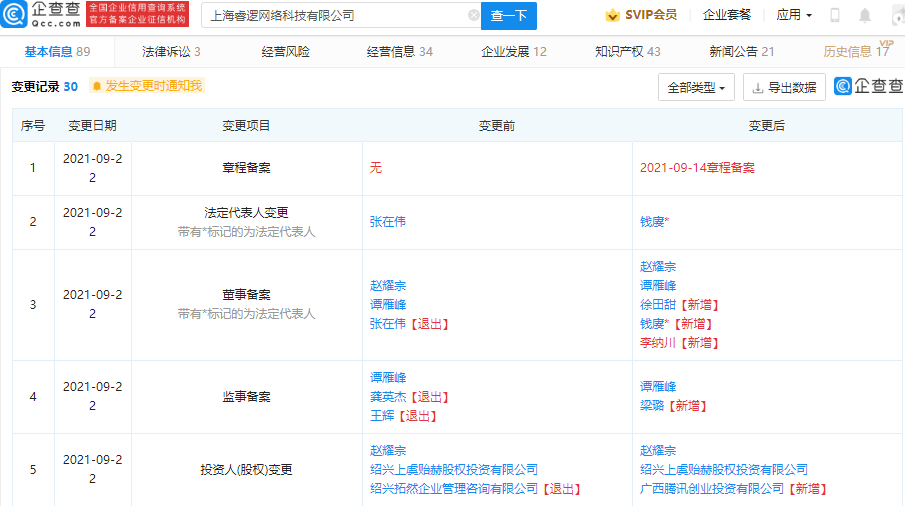The height and width of the screenshot is (506, 905).
Task: Click the 变更前 column header
Action: tap(497, 126)
